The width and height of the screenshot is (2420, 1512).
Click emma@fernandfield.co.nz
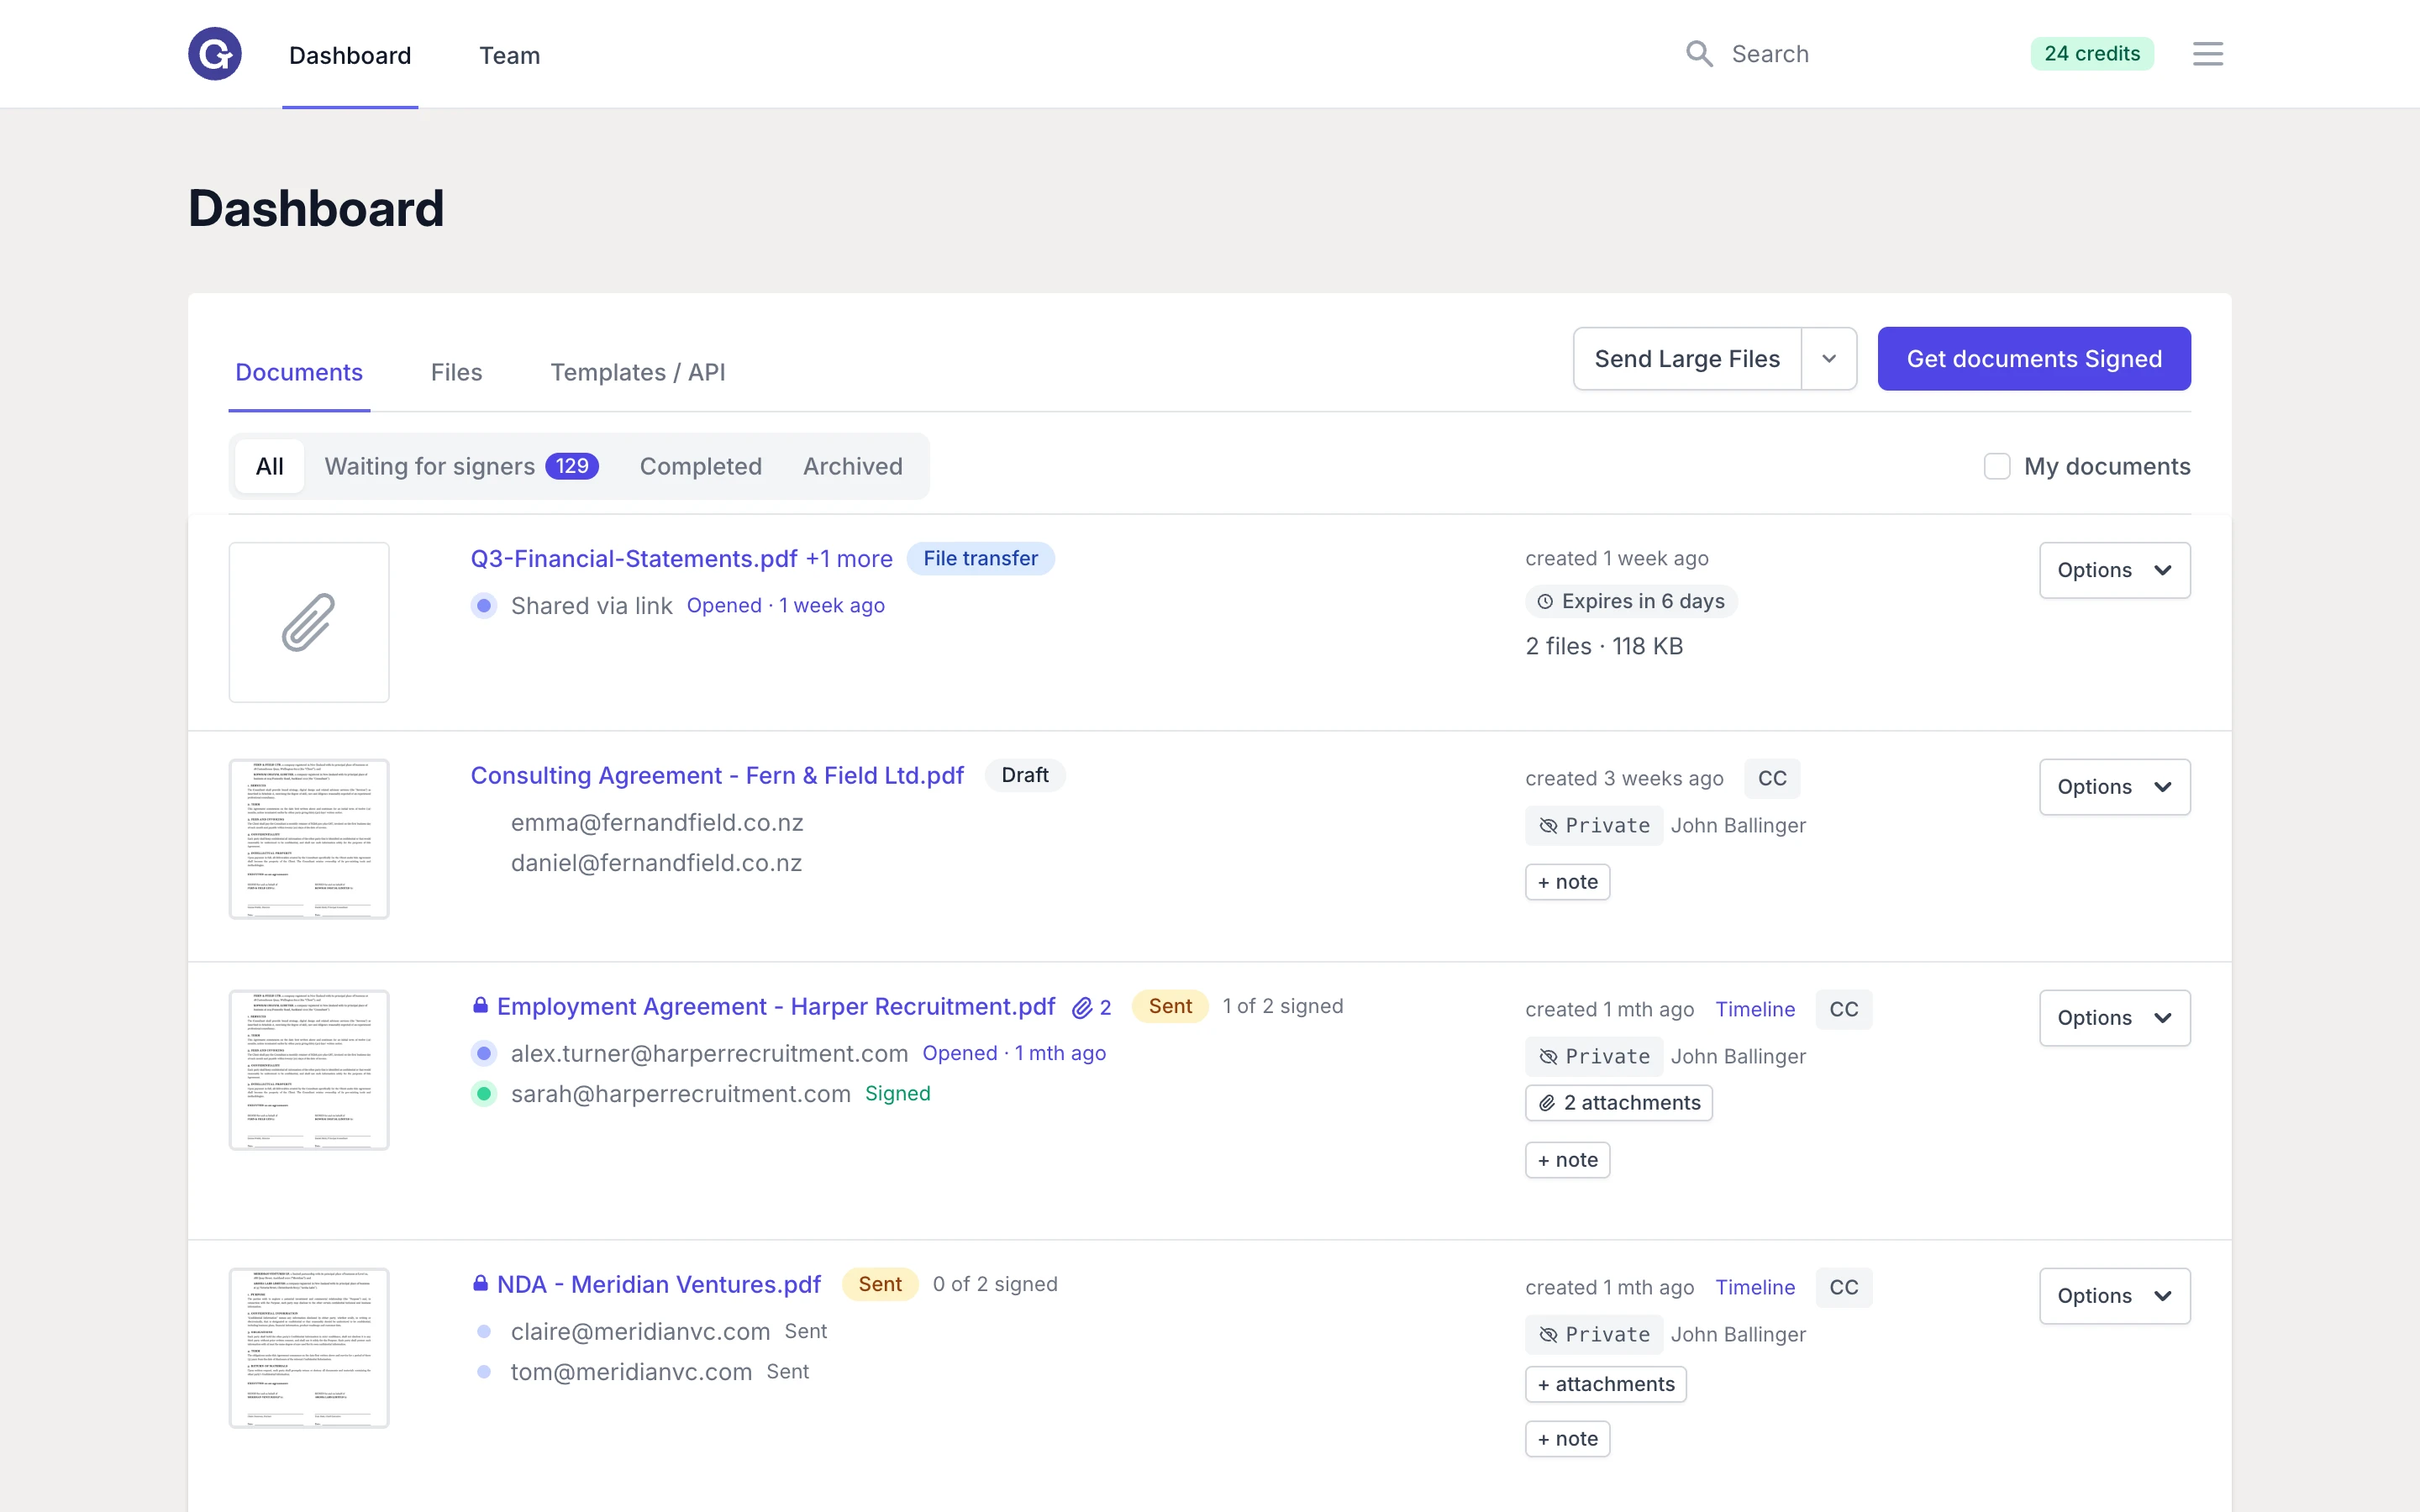tap(657, 822)
